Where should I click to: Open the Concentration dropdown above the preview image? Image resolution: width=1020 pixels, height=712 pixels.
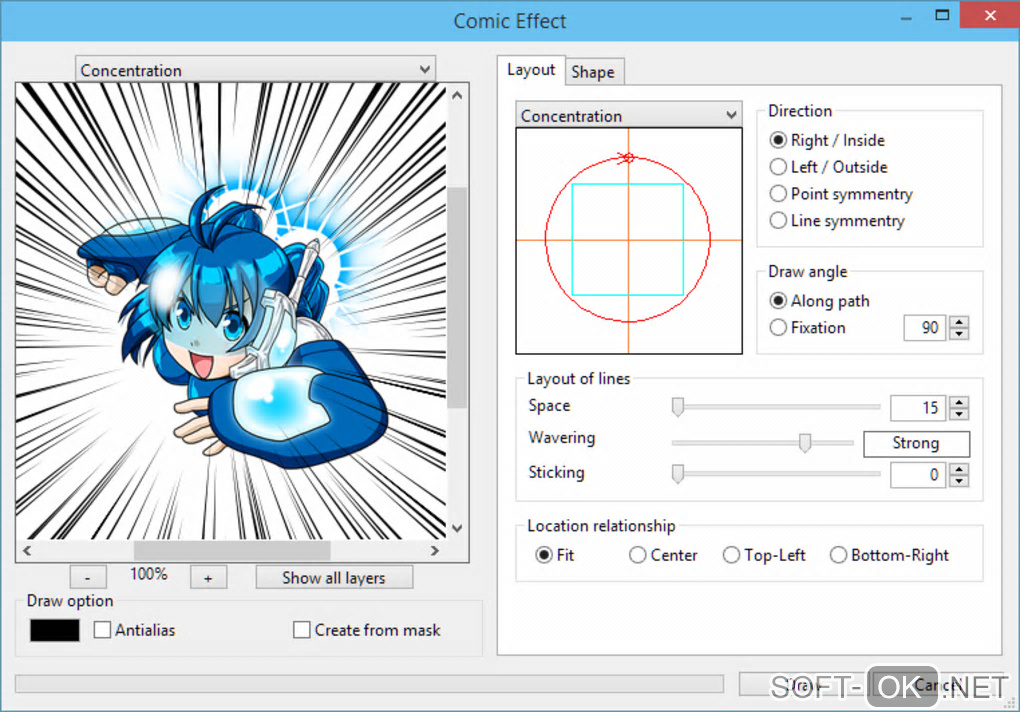click(x=255, y=70)
